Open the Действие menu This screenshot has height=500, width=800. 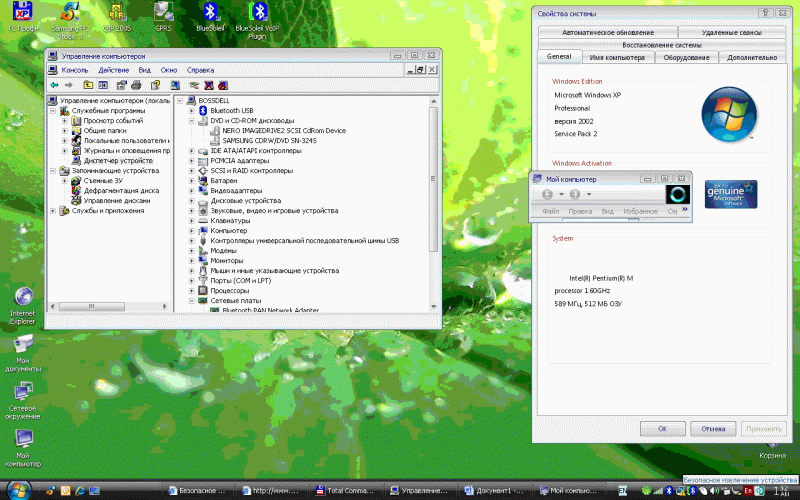[x=113, y=70]
